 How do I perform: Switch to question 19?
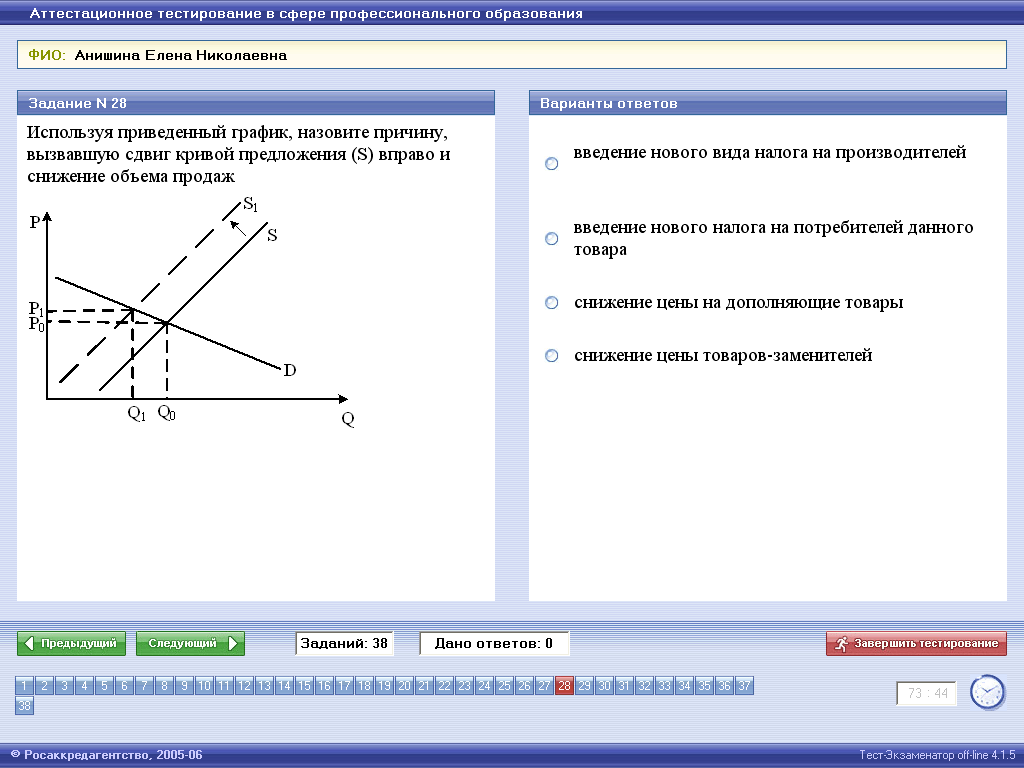pos(384,686)
